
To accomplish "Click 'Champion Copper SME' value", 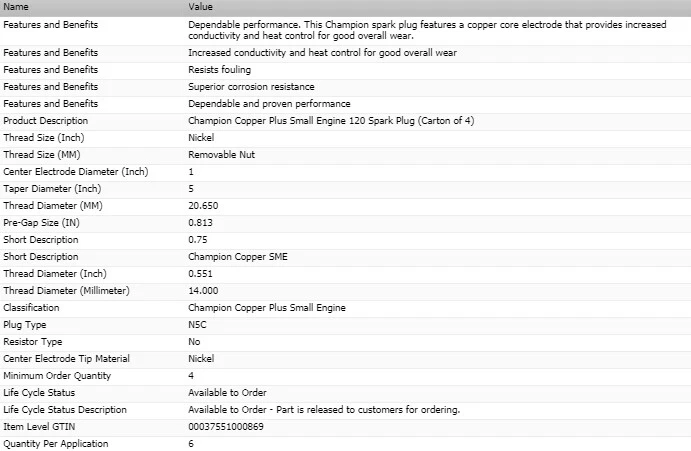I will [x=238, y=257].
